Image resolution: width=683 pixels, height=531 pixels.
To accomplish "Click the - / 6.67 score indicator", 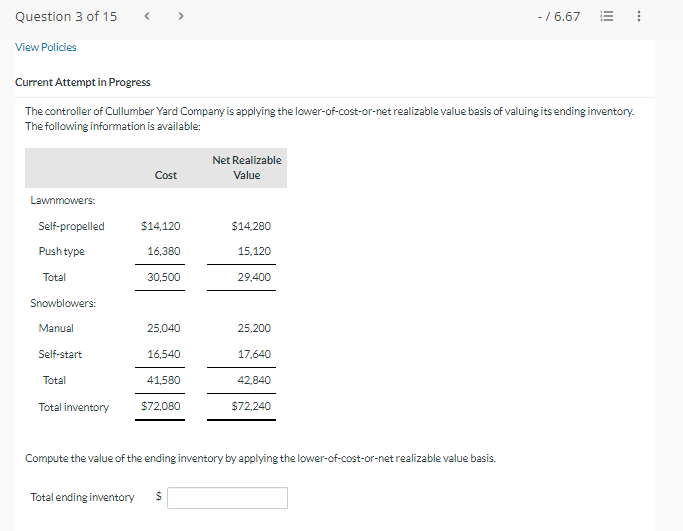I will tap(558, 17).
